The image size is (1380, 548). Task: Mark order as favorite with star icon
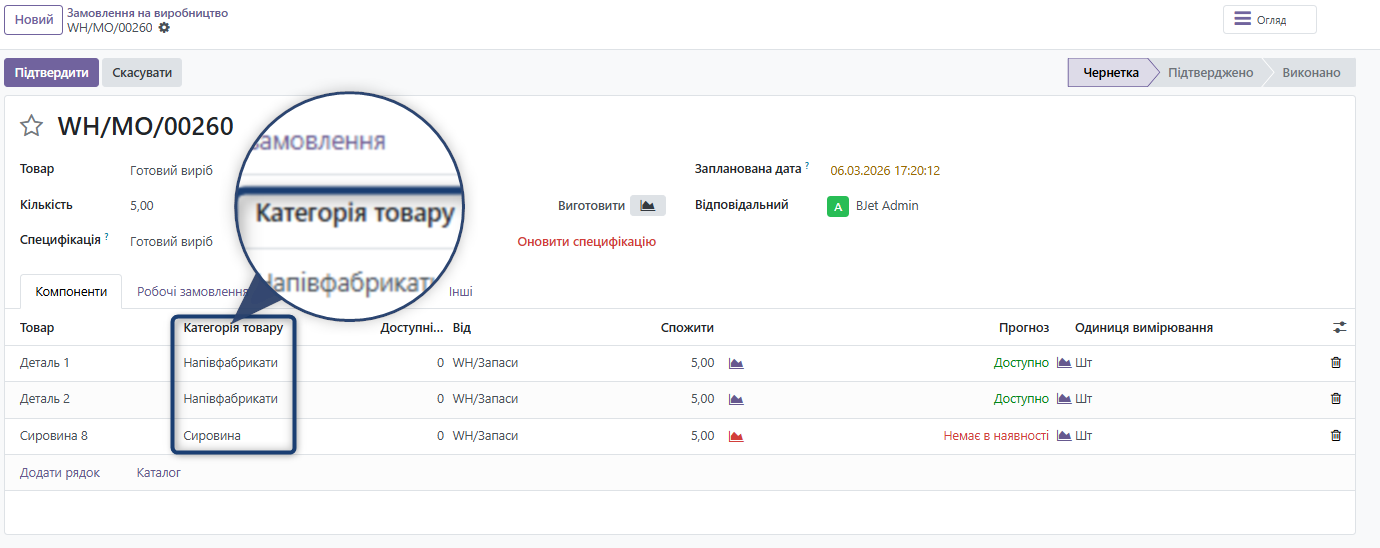click(x=32, y=126)
